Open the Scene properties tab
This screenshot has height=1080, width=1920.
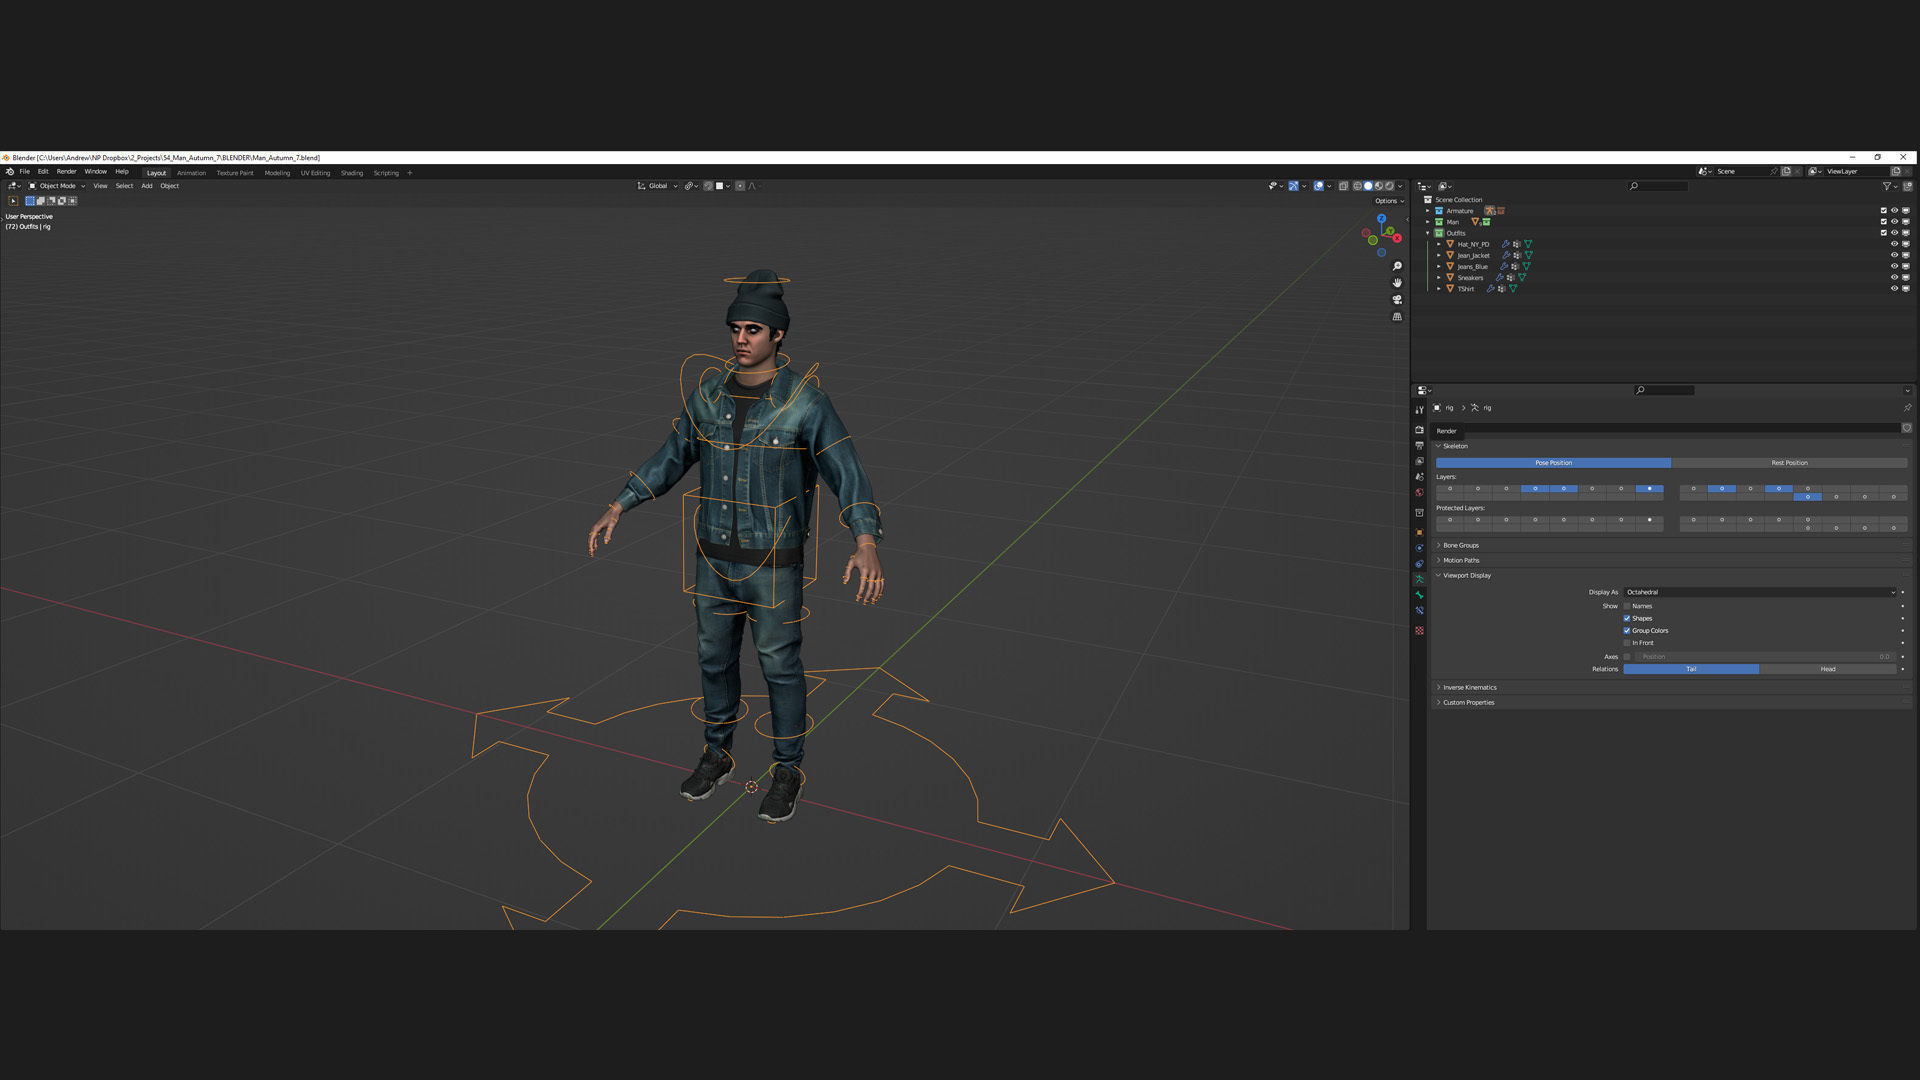tap(1419, 477)
